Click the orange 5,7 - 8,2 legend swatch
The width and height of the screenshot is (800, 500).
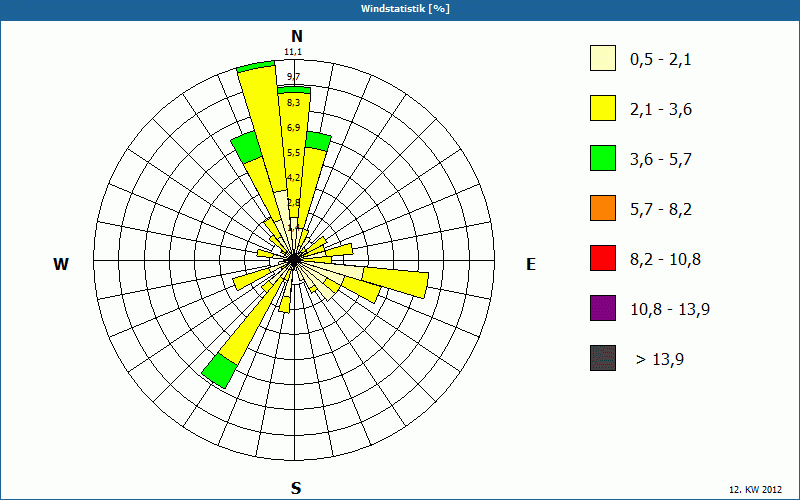[603, 208]
